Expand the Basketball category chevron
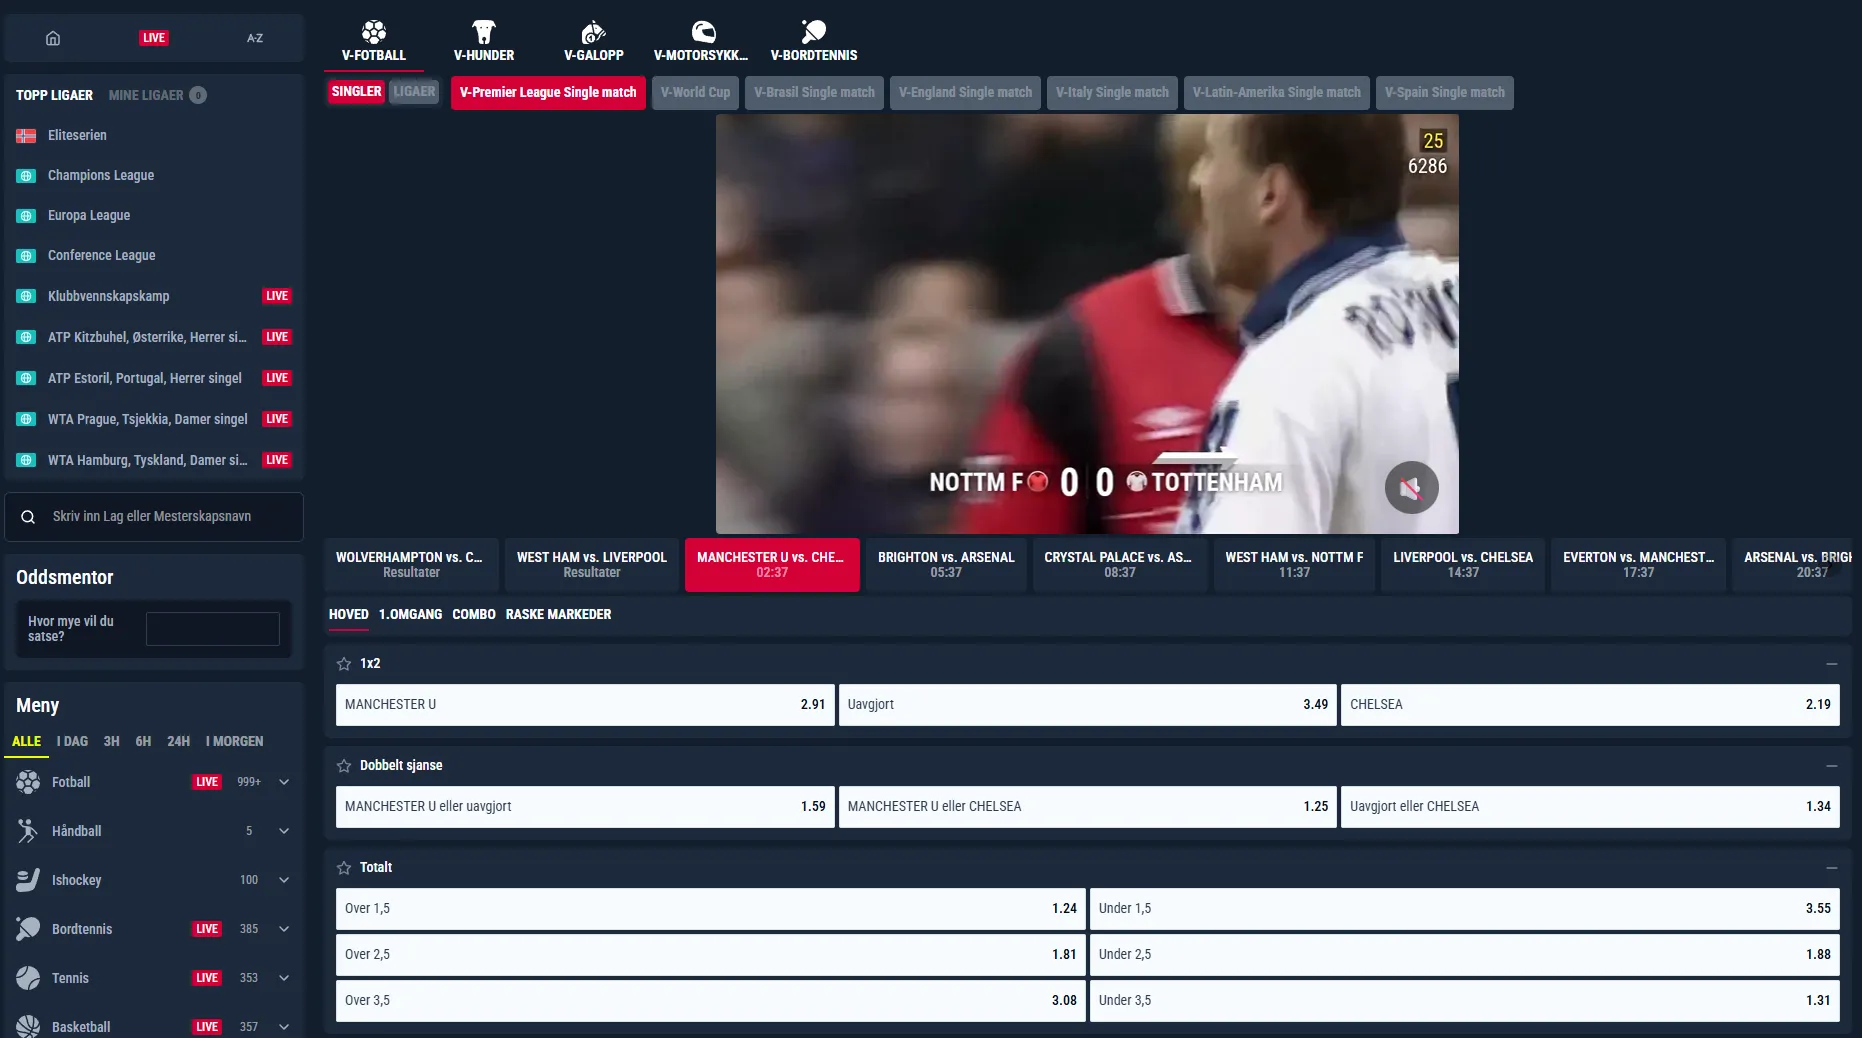The width and height of the screenshot is (1862, 1038). click(284, 1027)
